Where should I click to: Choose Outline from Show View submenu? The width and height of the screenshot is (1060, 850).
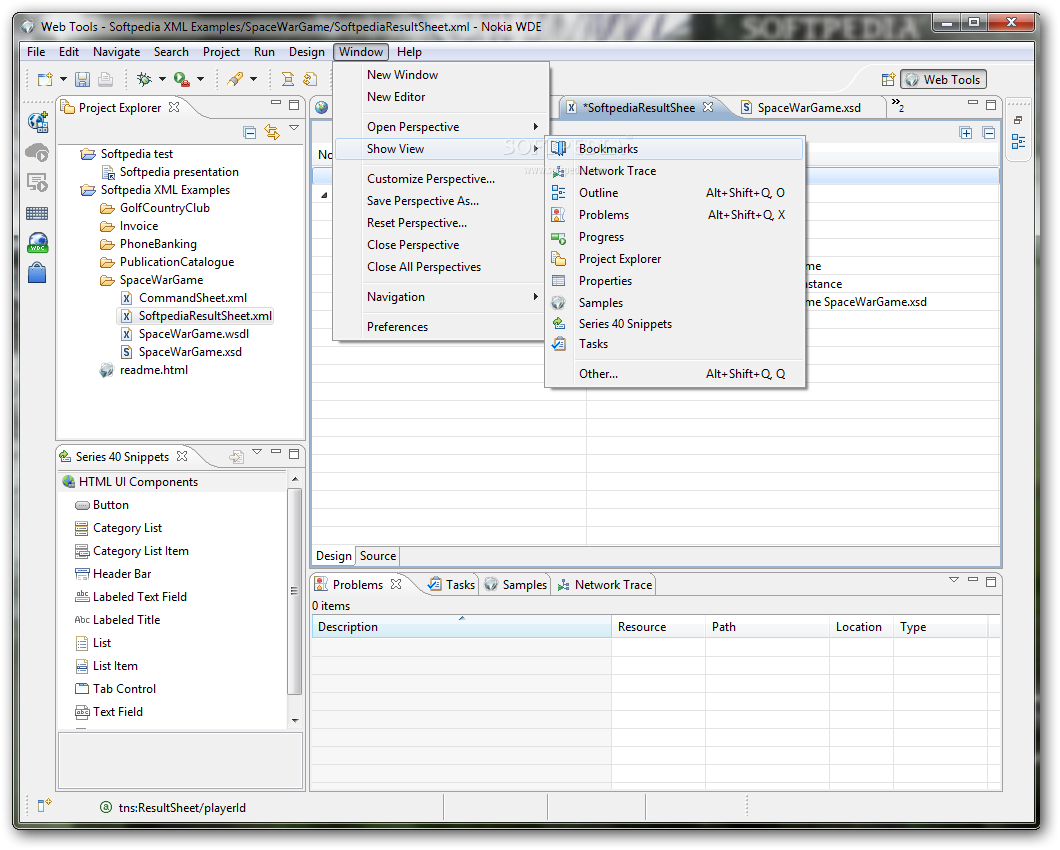pyautogui.click(x=675, y=193)
